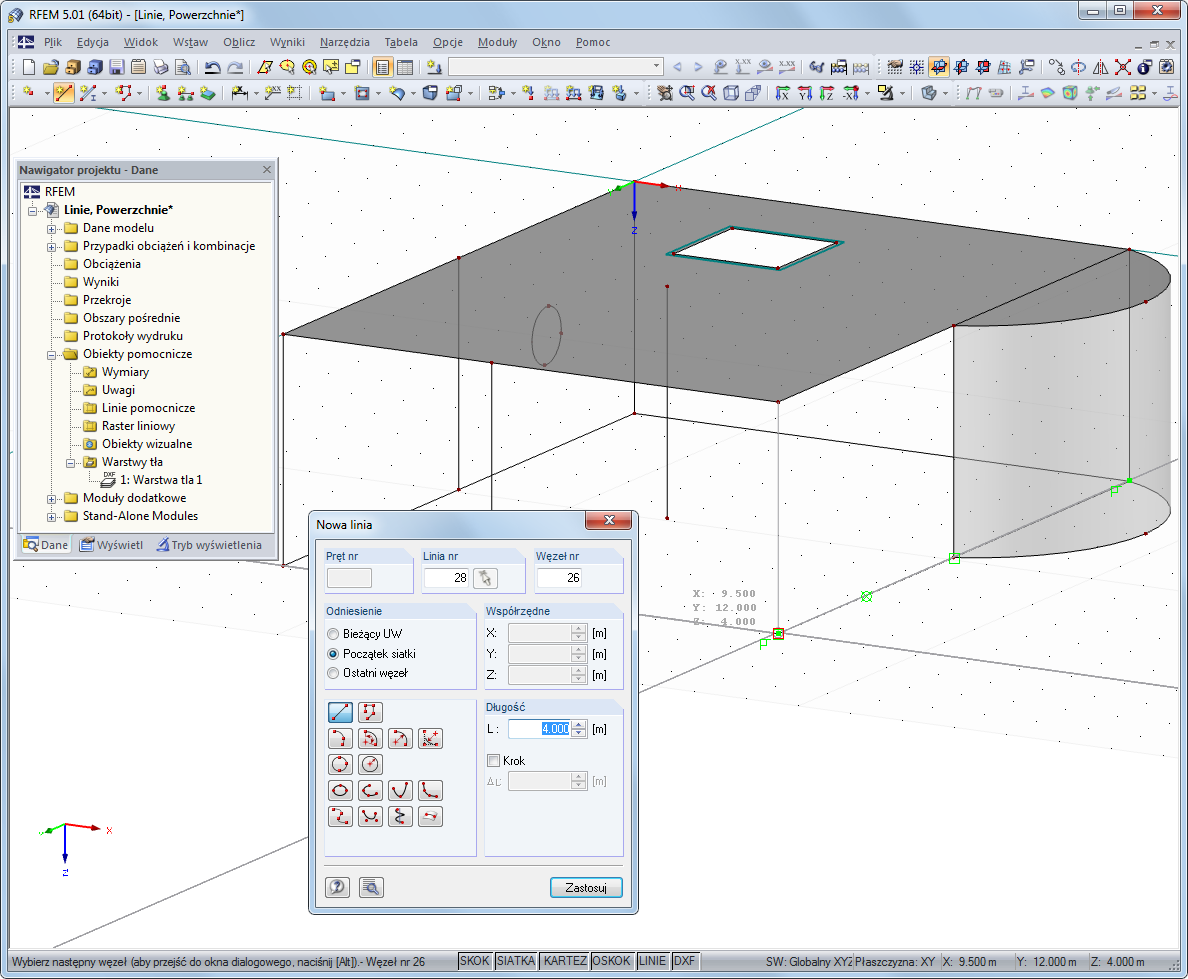Open the Narzędzia menu
Screen dimensions: 1188x979
tap(344, 42)
